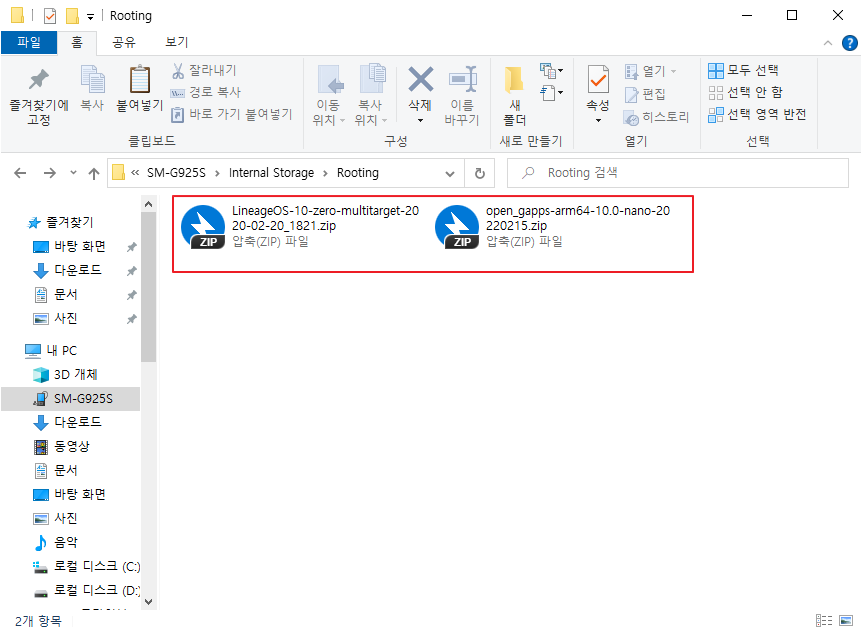Select LineageOS-10-zero-multitarget zip file

pyautogui.click(x=301, y=226)
